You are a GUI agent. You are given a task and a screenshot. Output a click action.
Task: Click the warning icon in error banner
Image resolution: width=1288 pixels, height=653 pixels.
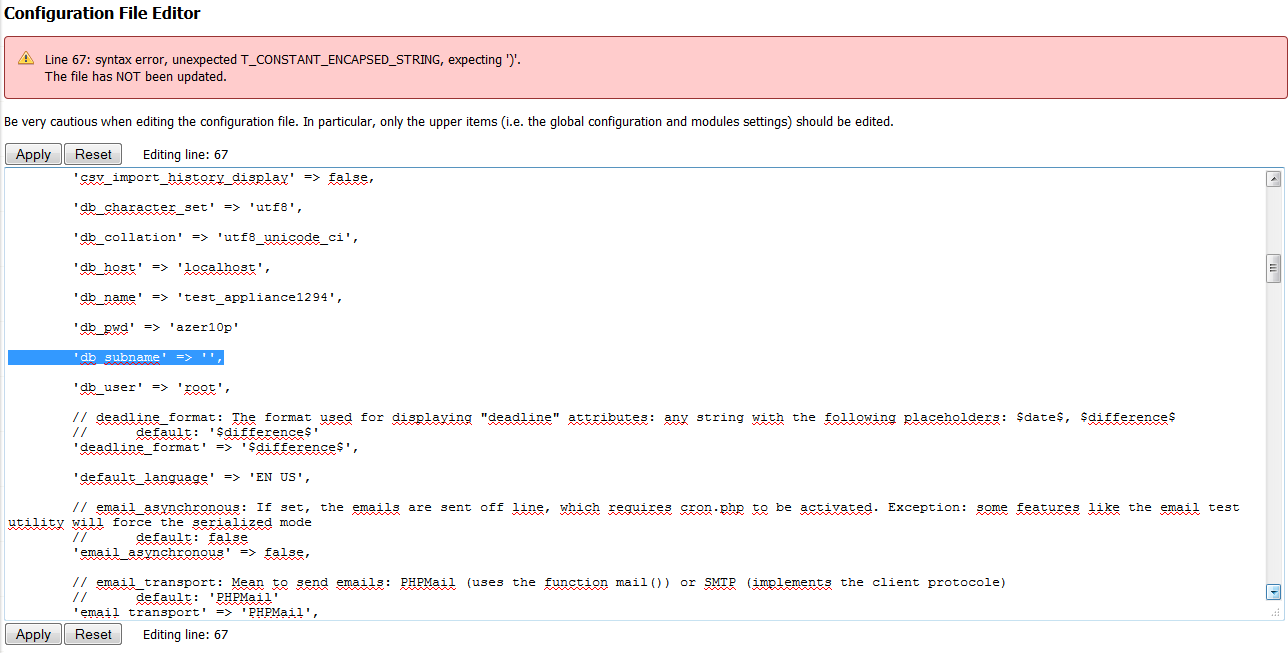click(x=26, y=59)
